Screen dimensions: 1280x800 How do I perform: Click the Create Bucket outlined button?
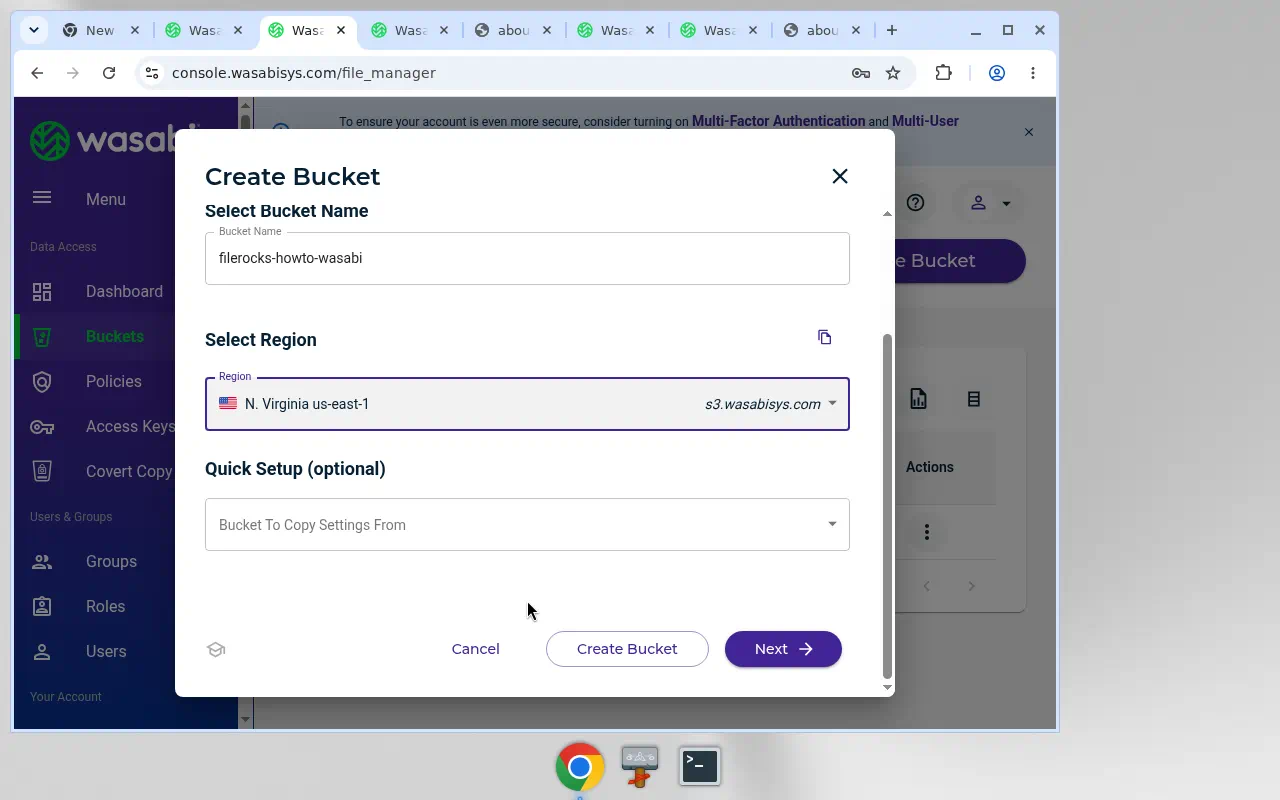click(627, 649)
